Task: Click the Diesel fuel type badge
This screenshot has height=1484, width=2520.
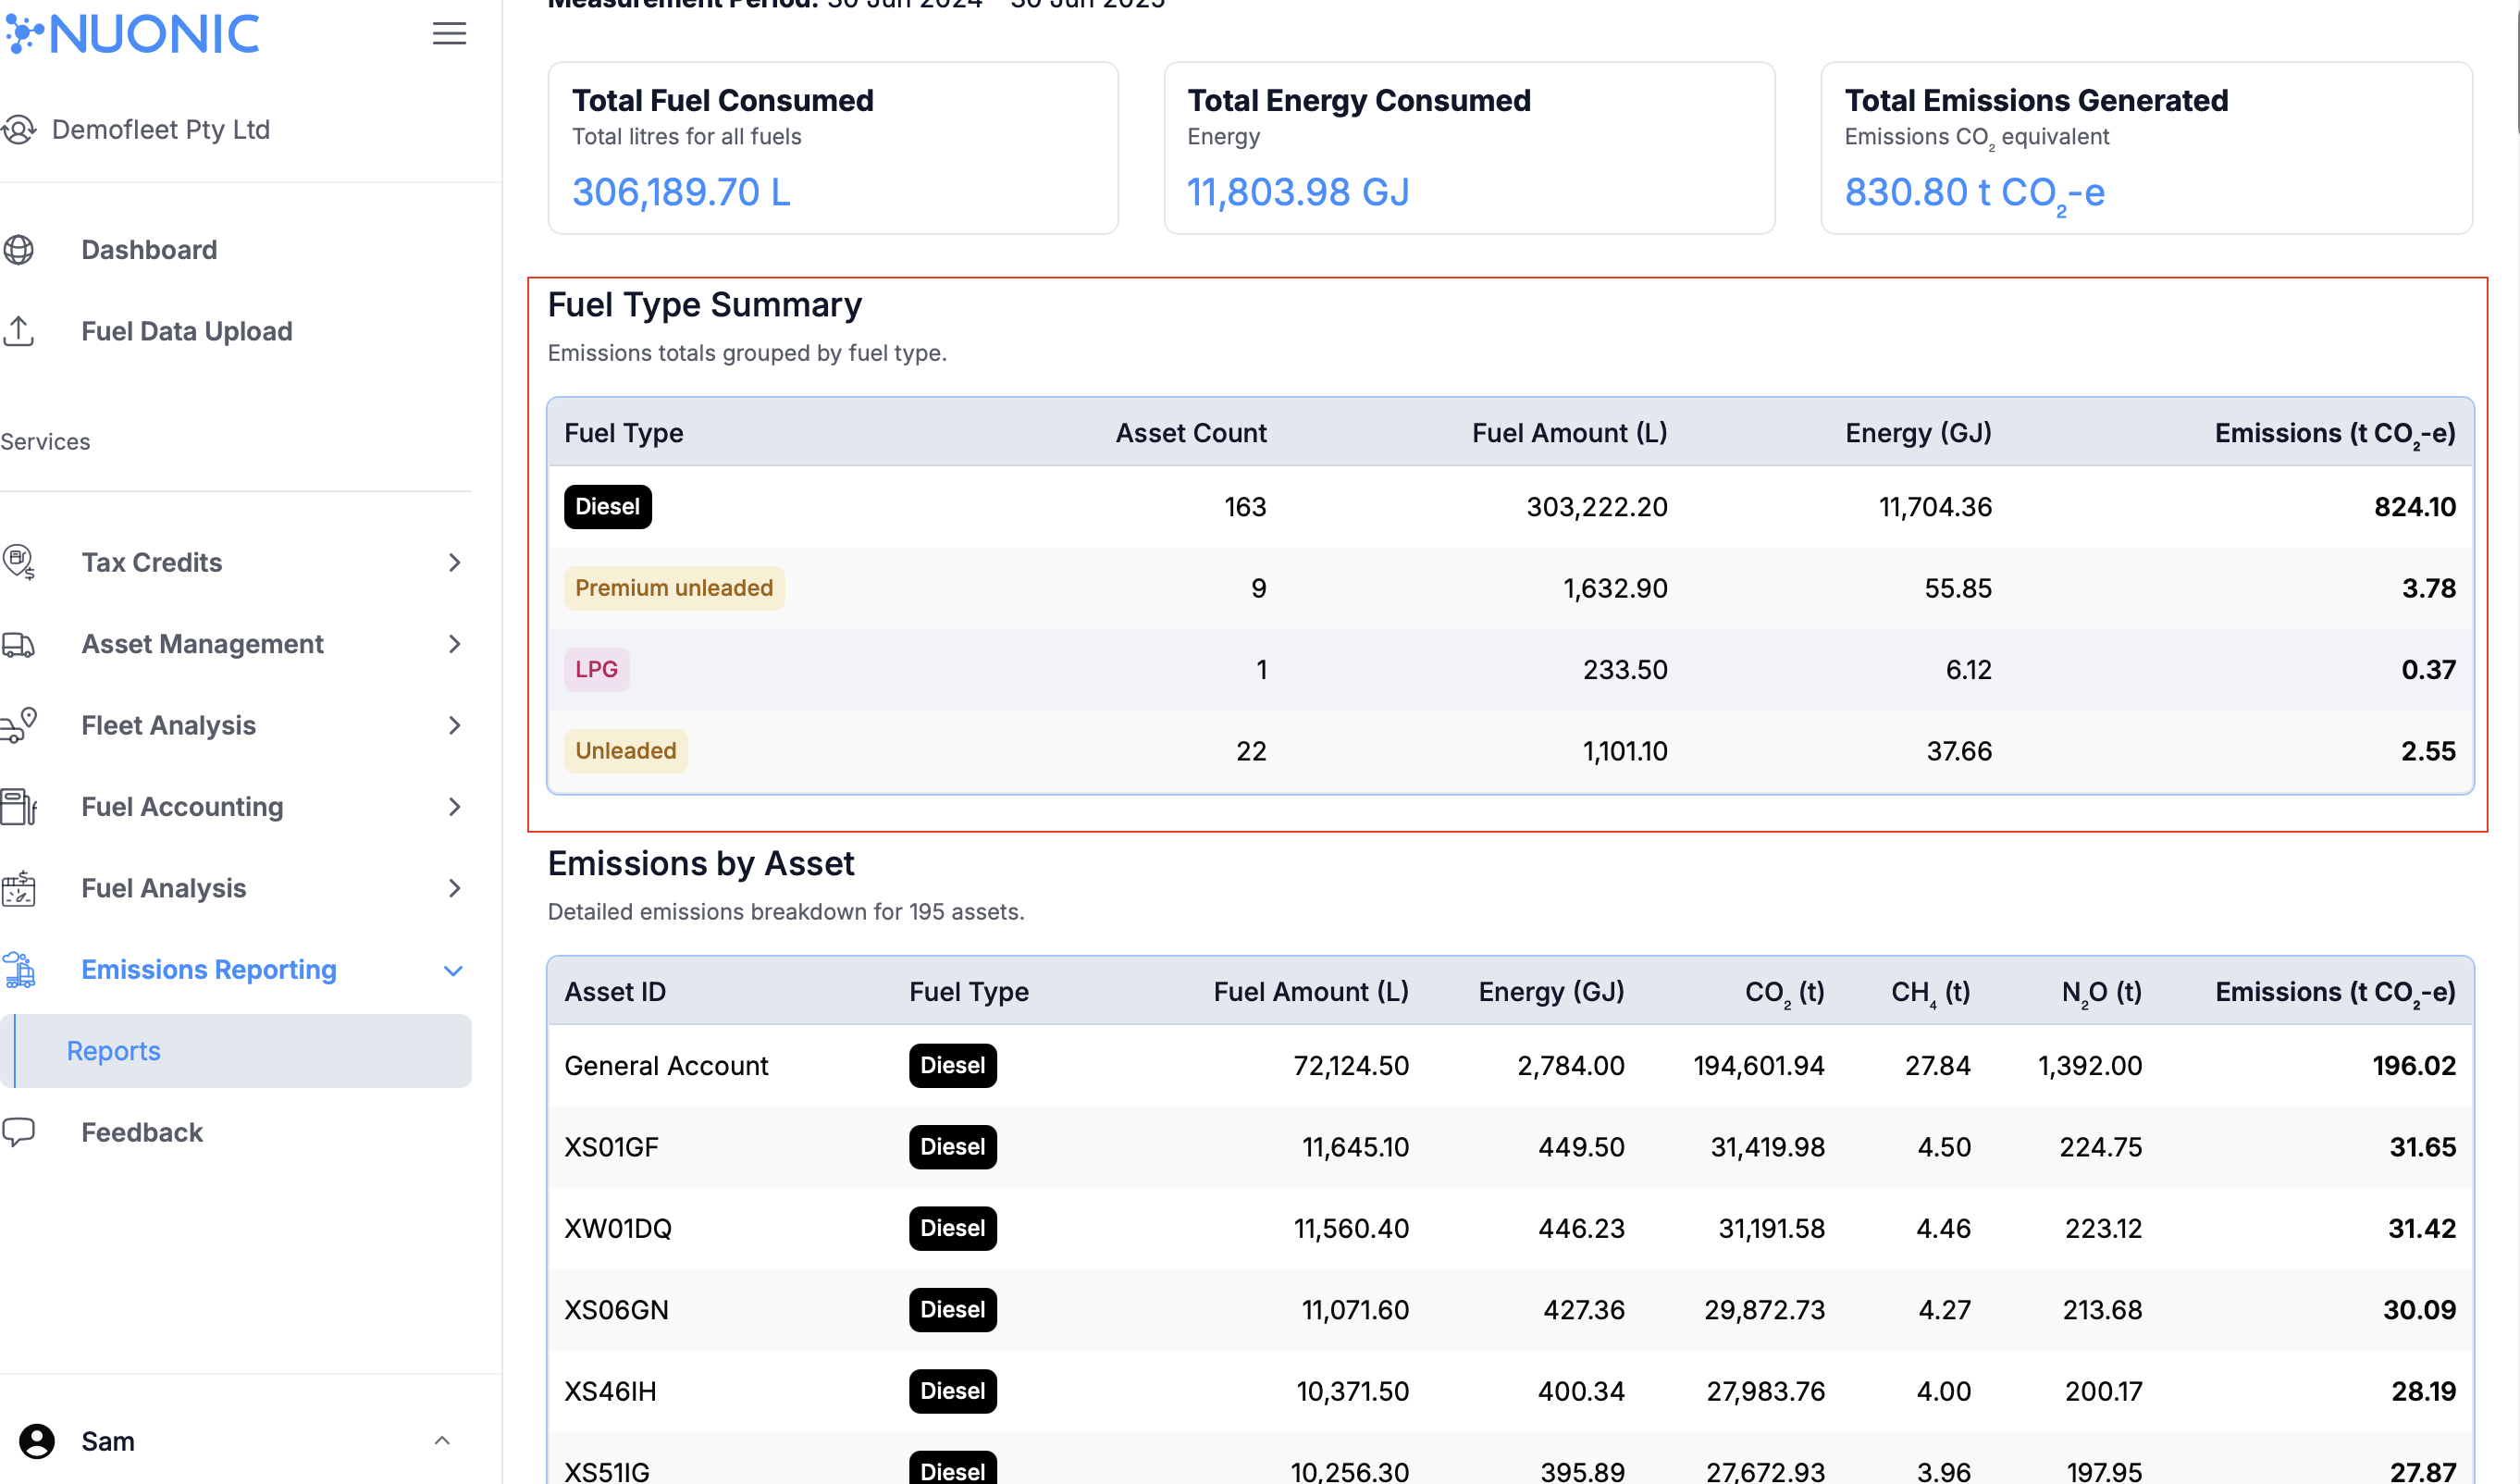Action: coord(607,507)
